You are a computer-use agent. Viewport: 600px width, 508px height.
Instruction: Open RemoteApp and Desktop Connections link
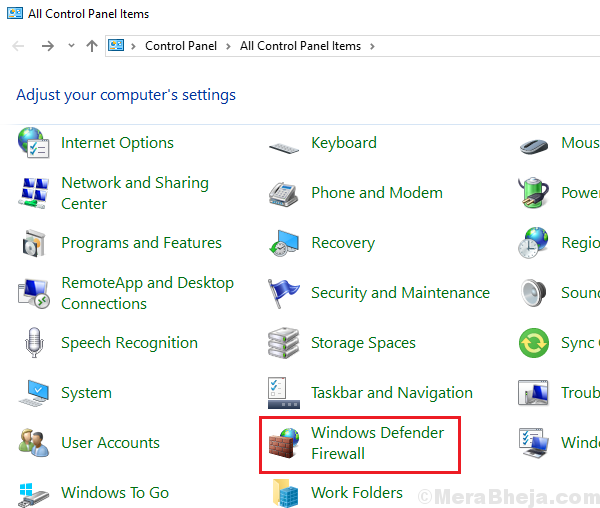(x=148, y=293)
